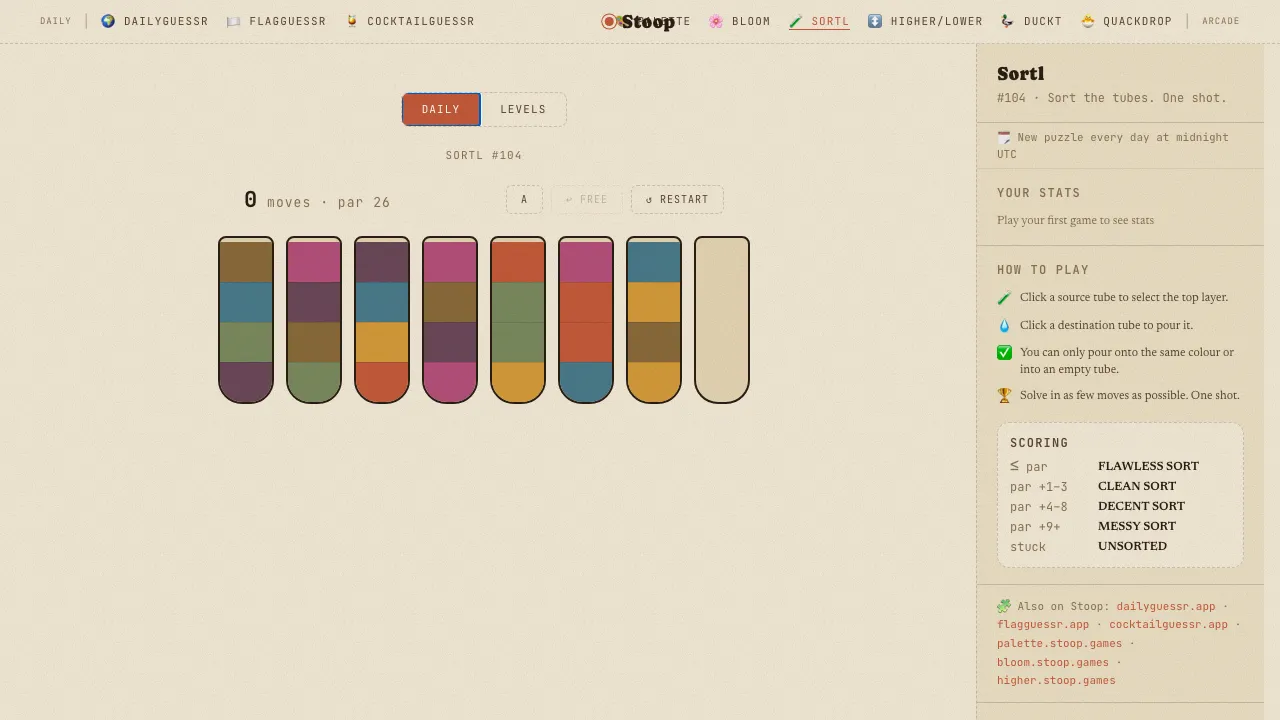Open DailyGuessr via its globe icon
The width and height of the screenshot is (1280, 720).
coord(108,21)
